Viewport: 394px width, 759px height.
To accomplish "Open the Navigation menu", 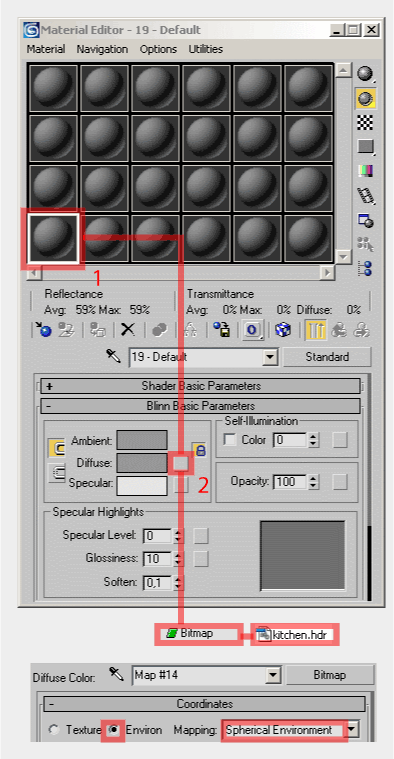I will 102,49.
